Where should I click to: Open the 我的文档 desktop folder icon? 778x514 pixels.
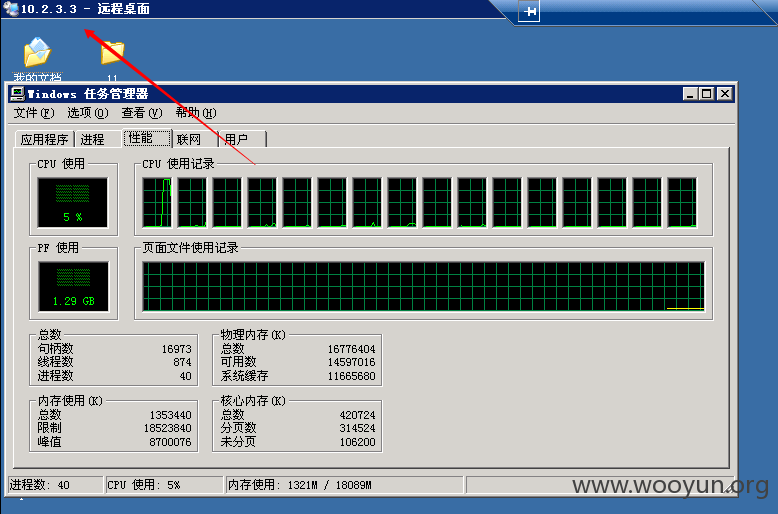tap(37, 53)
